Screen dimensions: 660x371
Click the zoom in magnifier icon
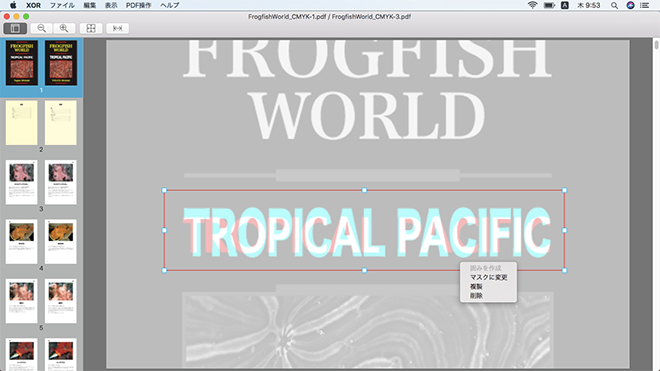pyautogui.click(x=64, y=28)
